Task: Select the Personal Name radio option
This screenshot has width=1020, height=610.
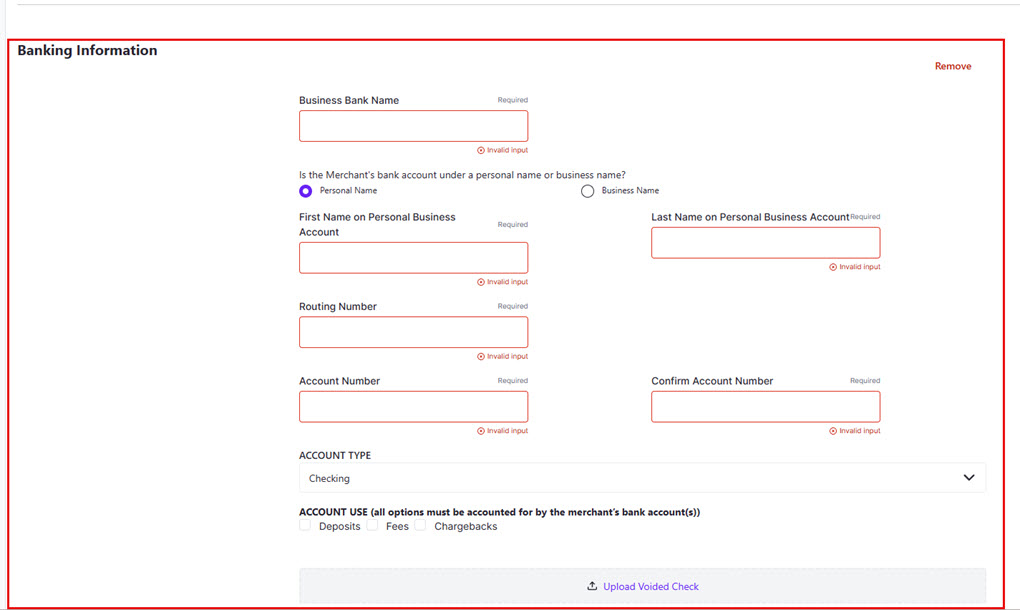Action: (x=306, y=191)
